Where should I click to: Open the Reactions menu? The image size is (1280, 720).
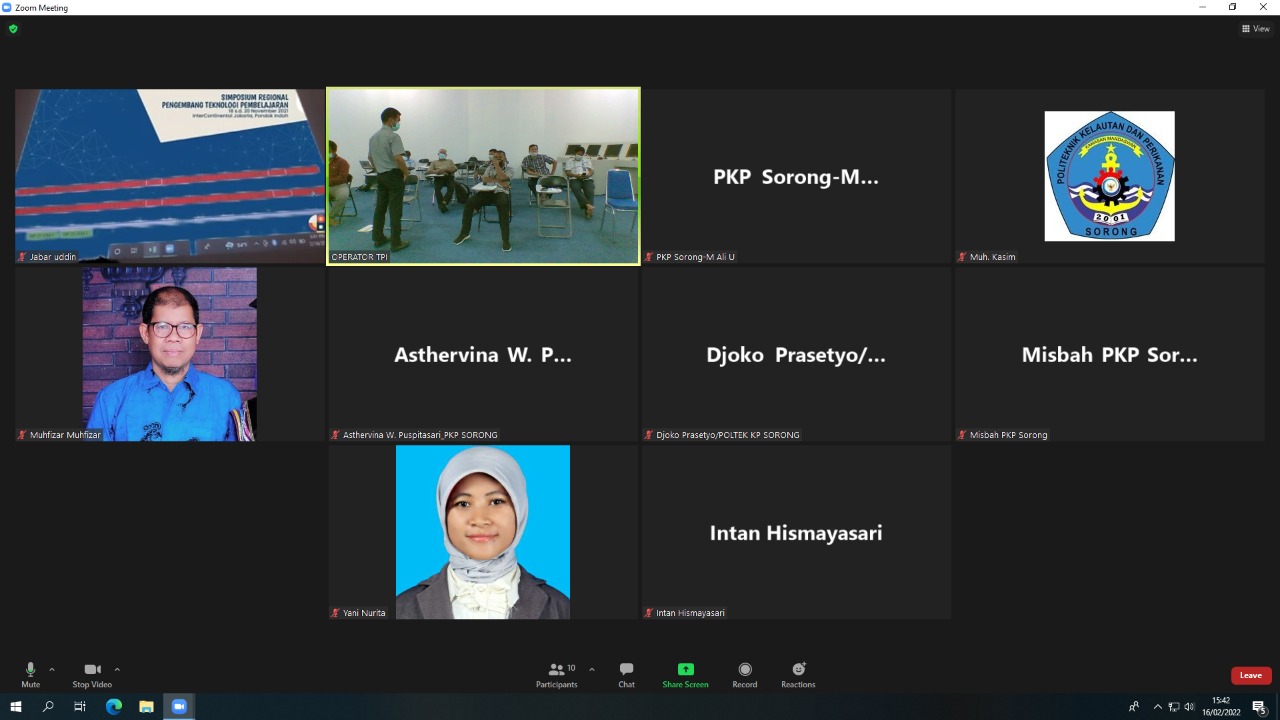[x=798, y=674]
